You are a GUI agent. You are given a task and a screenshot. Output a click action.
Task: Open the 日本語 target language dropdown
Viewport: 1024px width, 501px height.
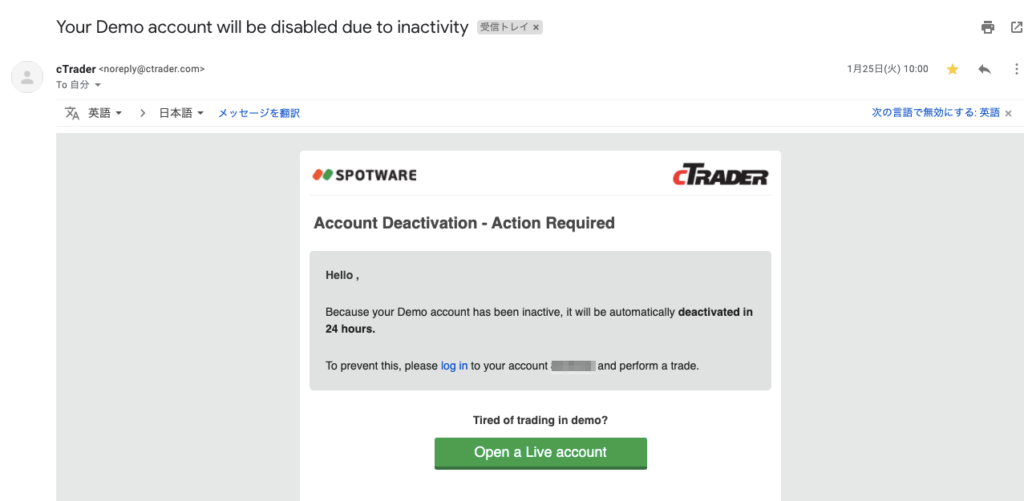click(182, 113)
